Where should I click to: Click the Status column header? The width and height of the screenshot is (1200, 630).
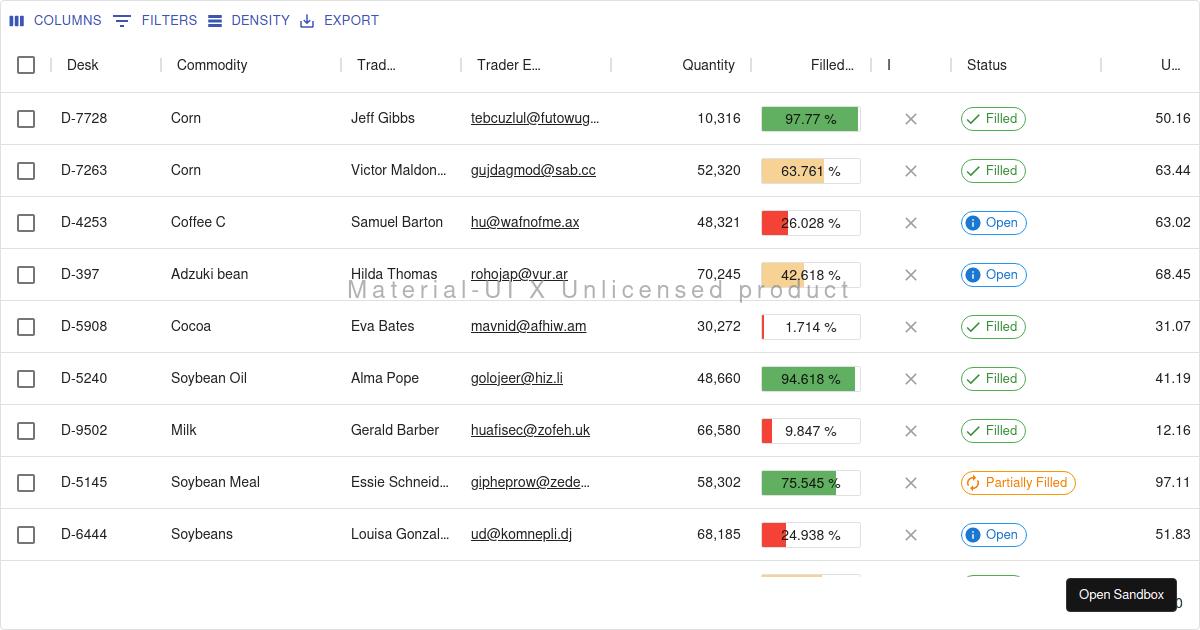tap(987, 65)
